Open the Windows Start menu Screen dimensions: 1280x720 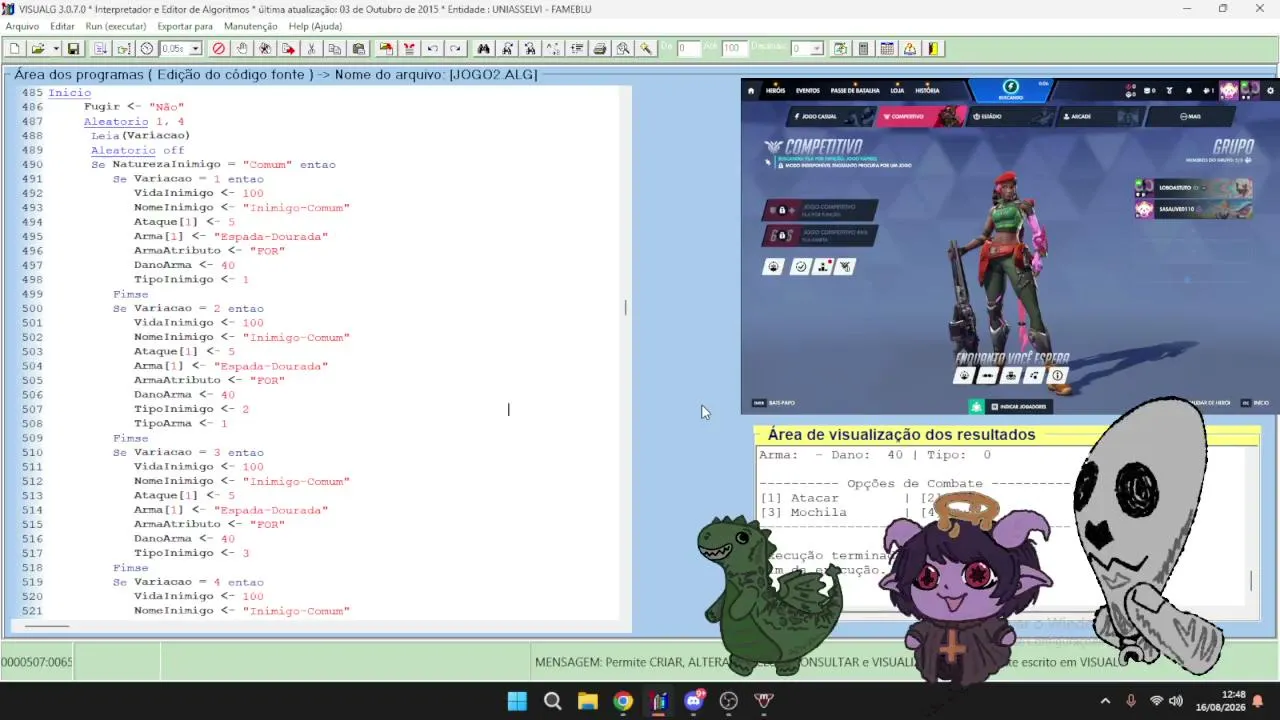pyautogui.click(x=517, y=701)
